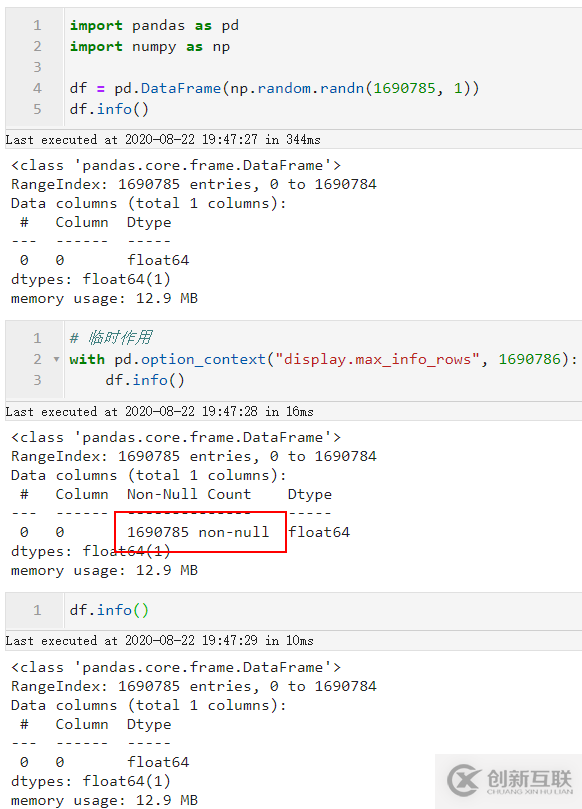Click line number 1 of the third cell
582x809 pixels.
tap(37, 610)
